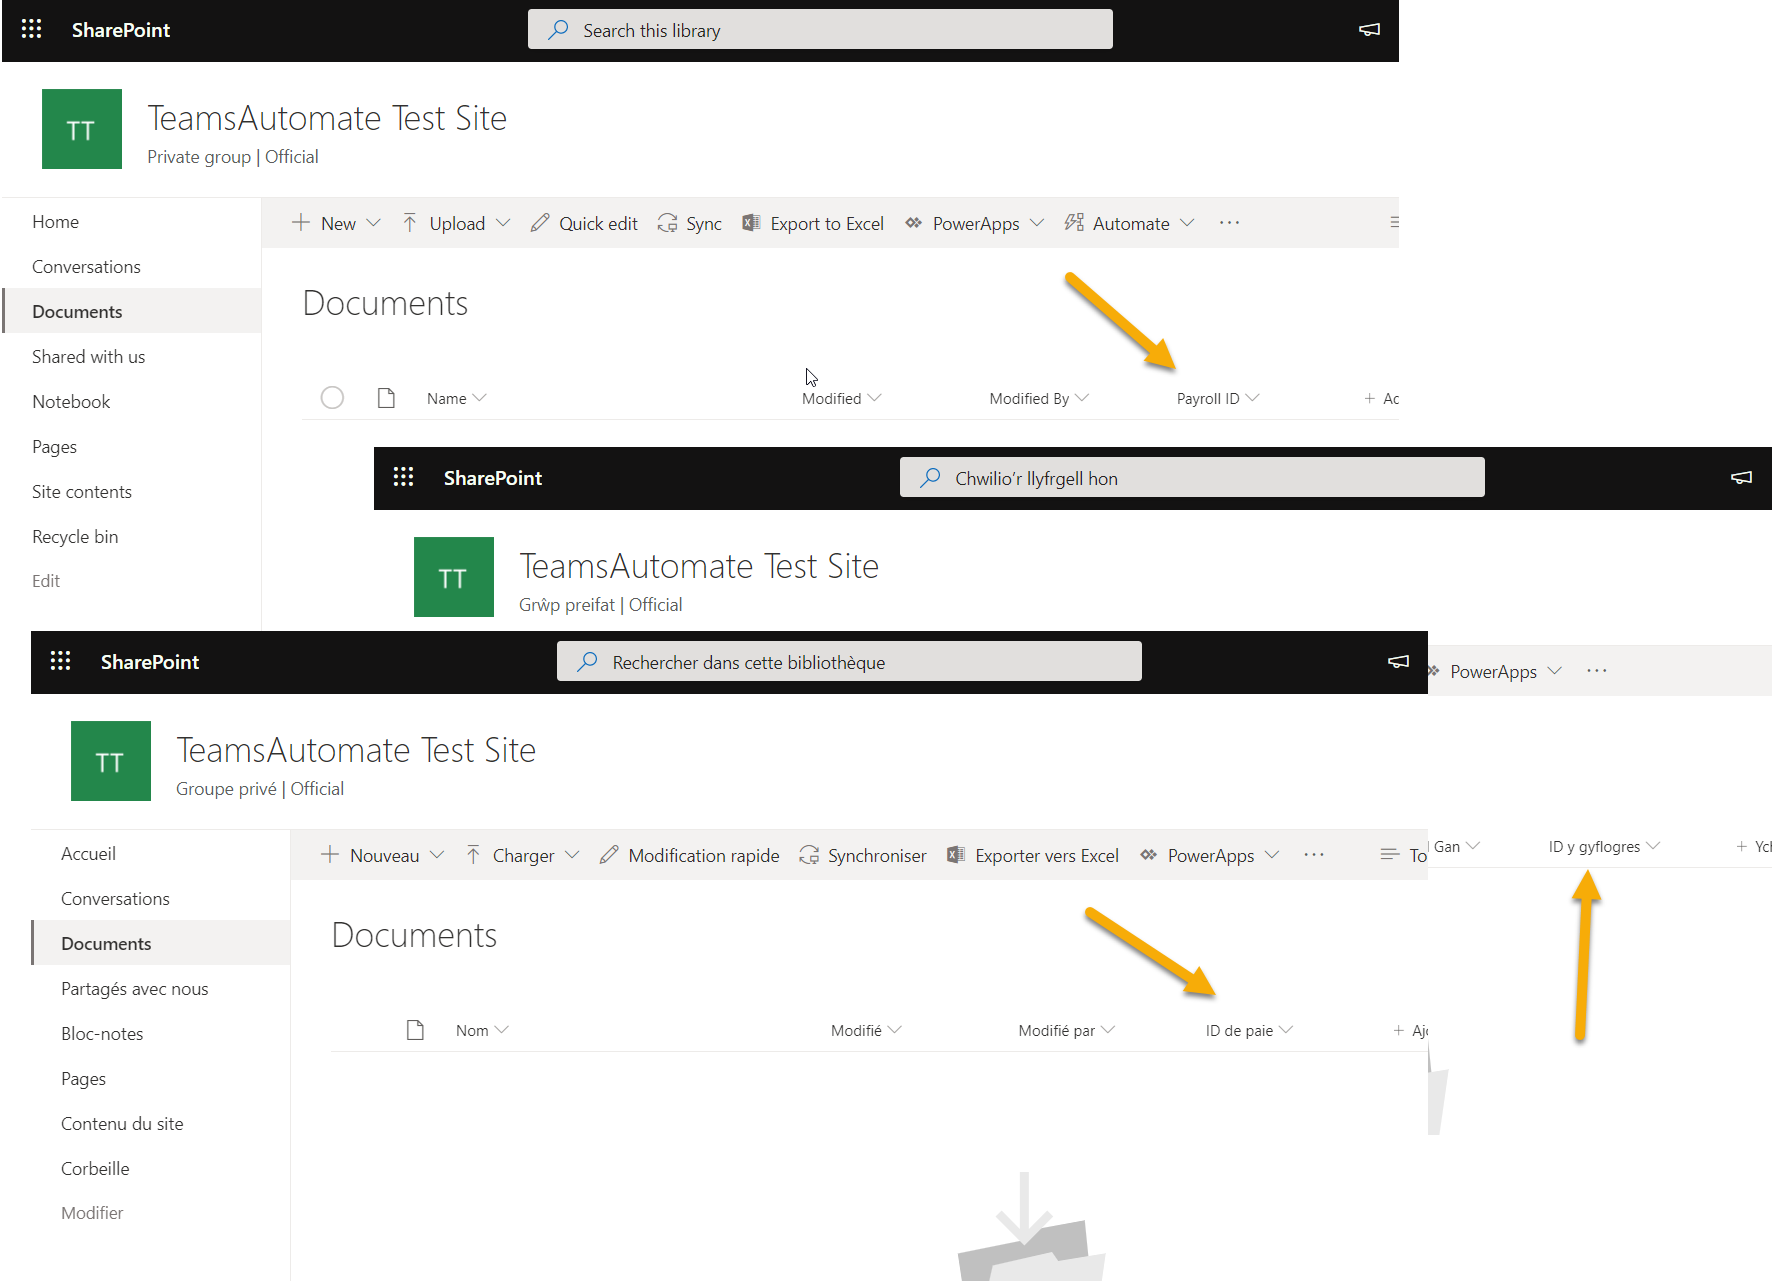Image resolution: width=1772 pixels, height=1281 pixels.
Task: Click Synchroniser in the French toolbar
Action: 863,855
